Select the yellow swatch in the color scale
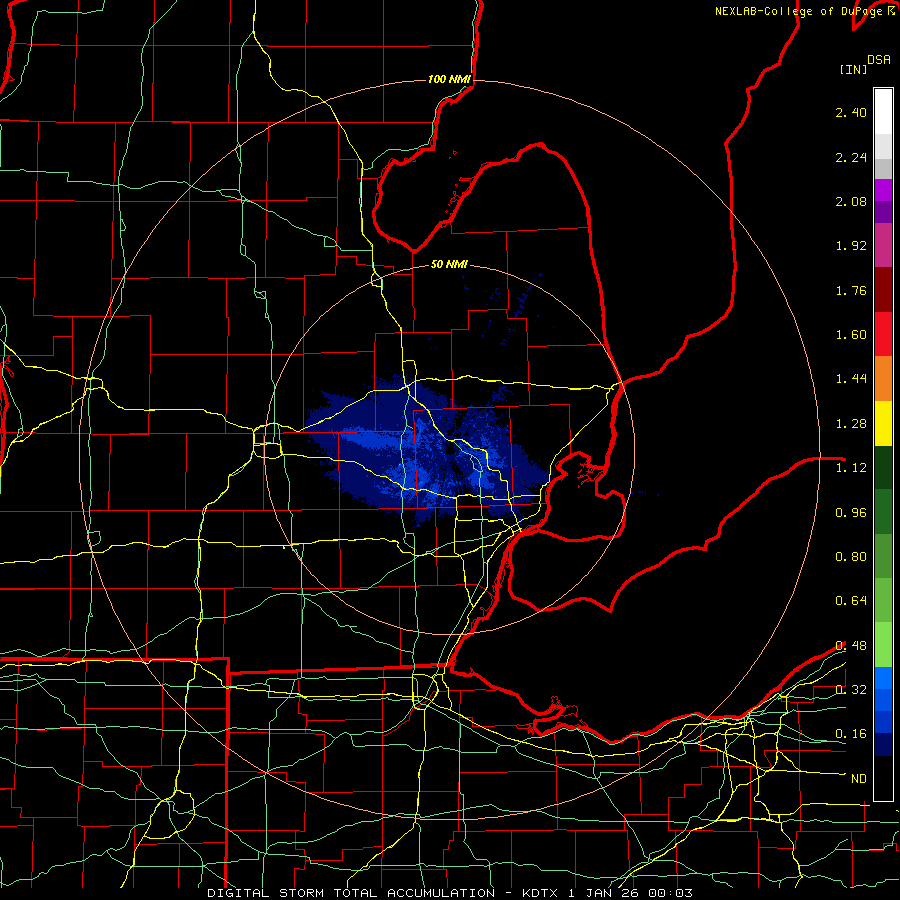Image resolution: width=900 pixels, height=900 pixels. click(883, 424)
